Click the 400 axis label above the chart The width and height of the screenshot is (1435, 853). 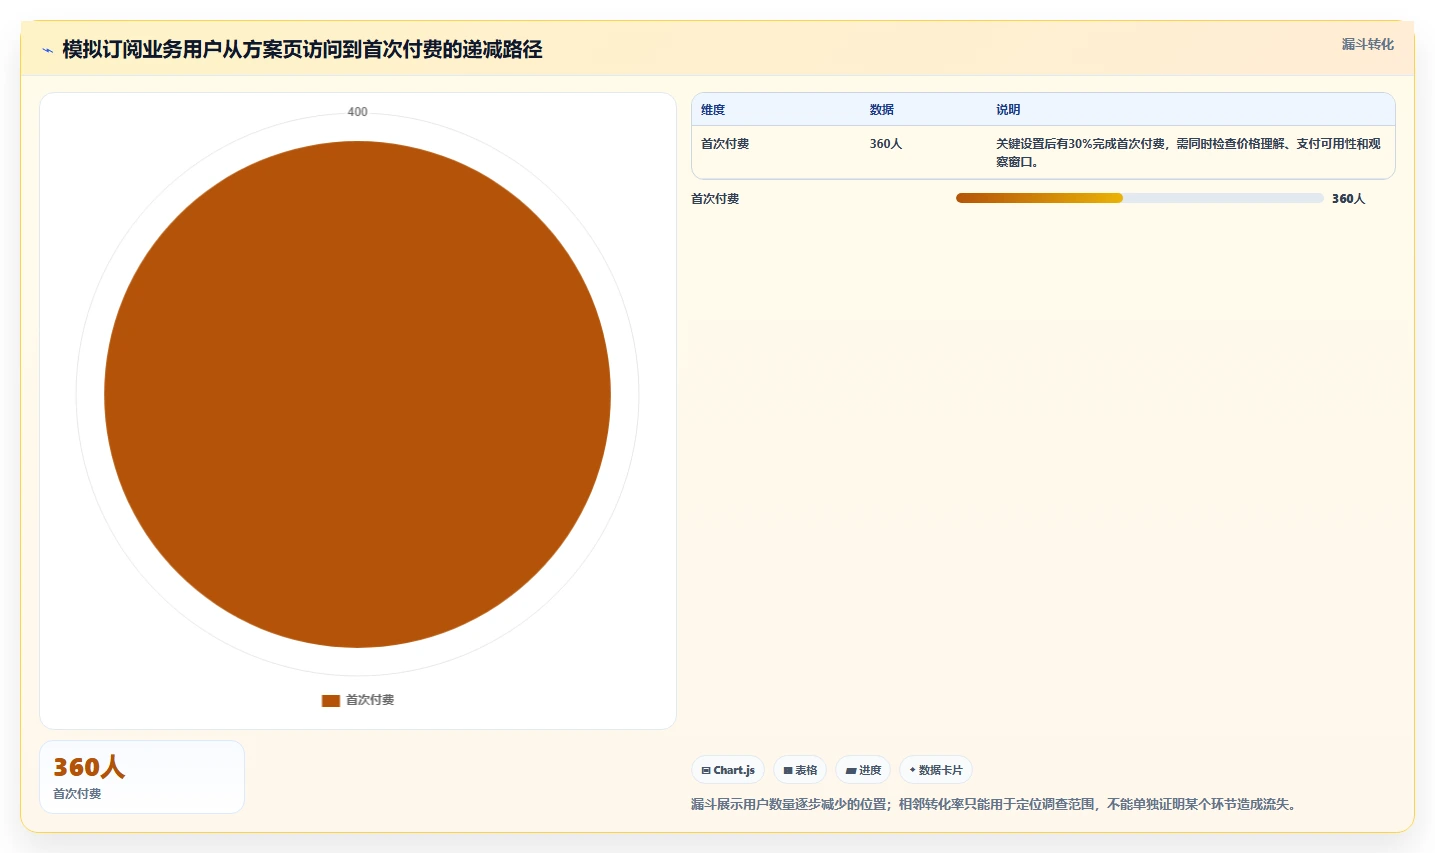(x=357, y=112)
